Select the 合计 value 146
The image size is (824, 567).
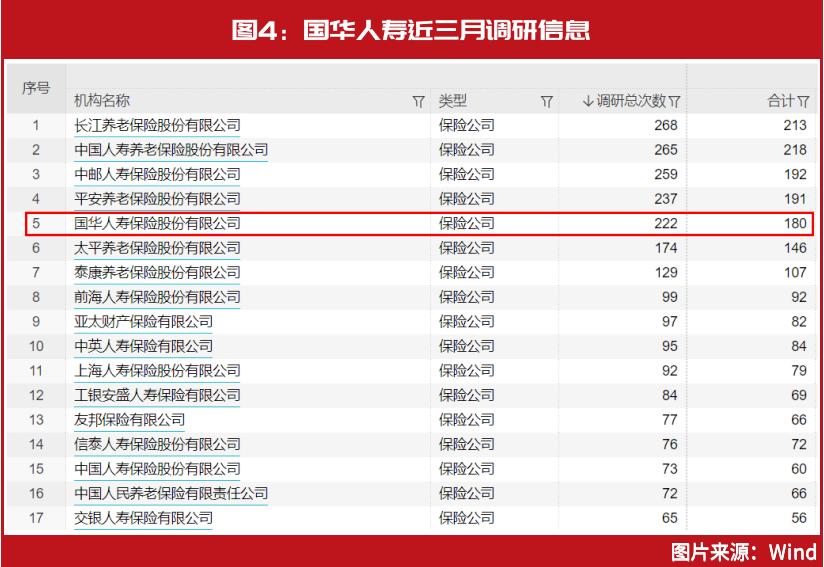(x=795, y=248)
